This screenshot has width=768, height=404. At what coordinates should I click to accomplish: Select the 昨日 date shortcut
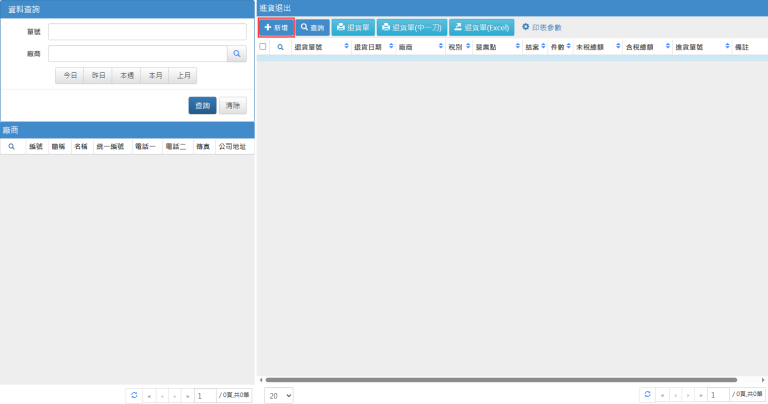[x=98, y=75]
